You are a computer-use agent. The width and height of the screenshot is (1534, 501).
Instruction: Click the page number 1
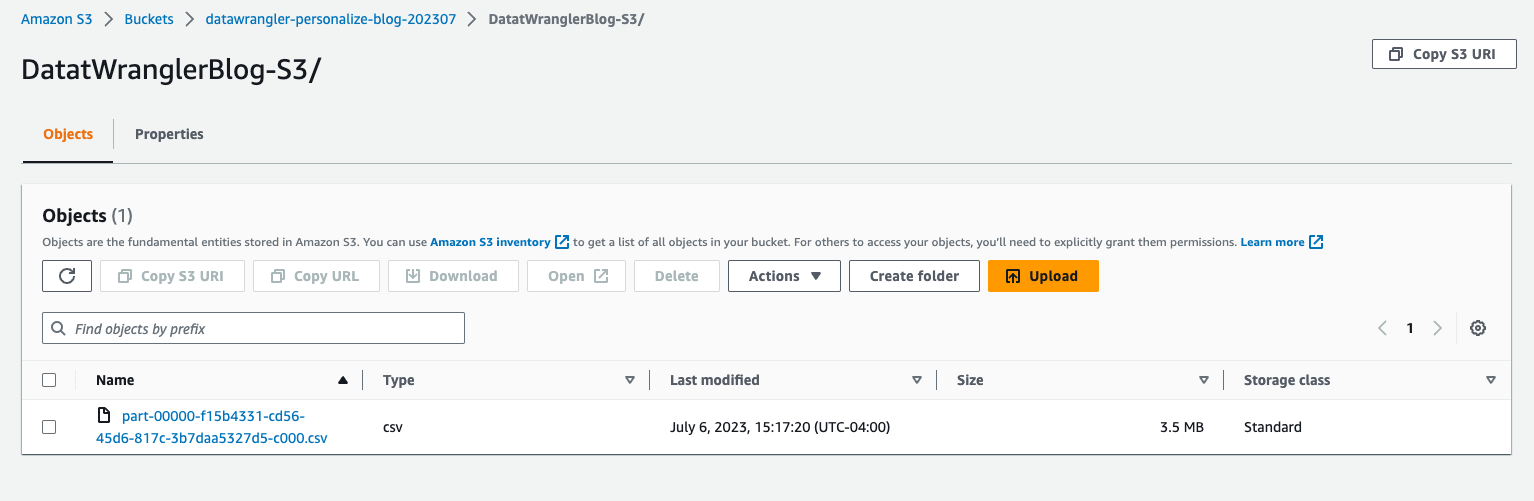[1410, 328]
